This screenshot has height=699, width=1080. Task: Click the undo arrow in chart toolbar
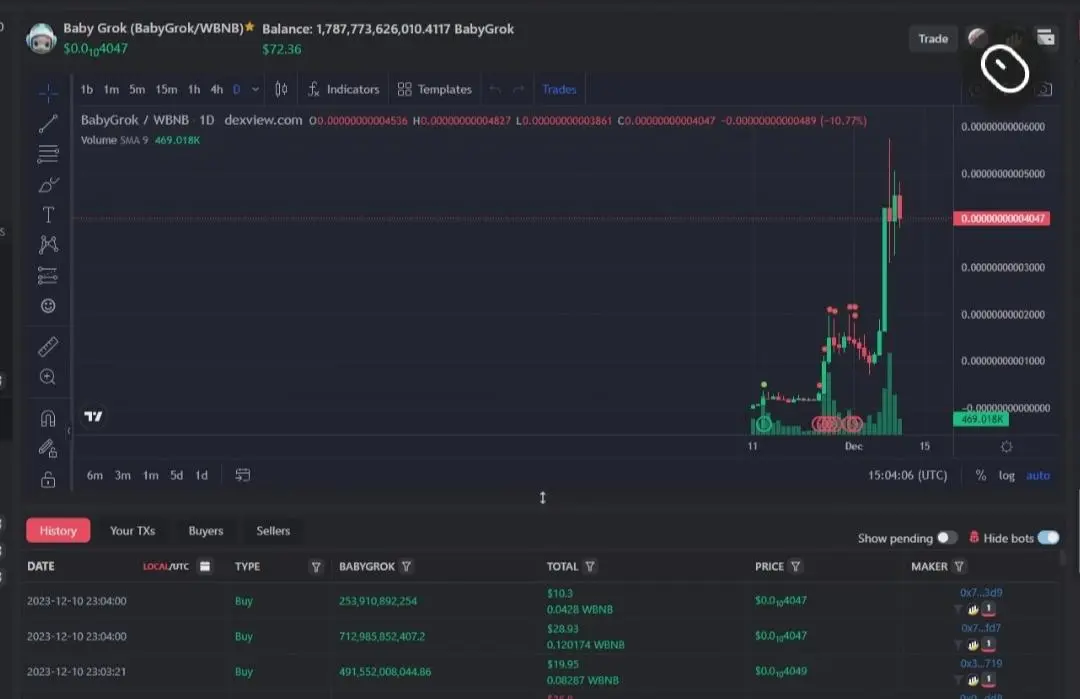pos(495,89)
